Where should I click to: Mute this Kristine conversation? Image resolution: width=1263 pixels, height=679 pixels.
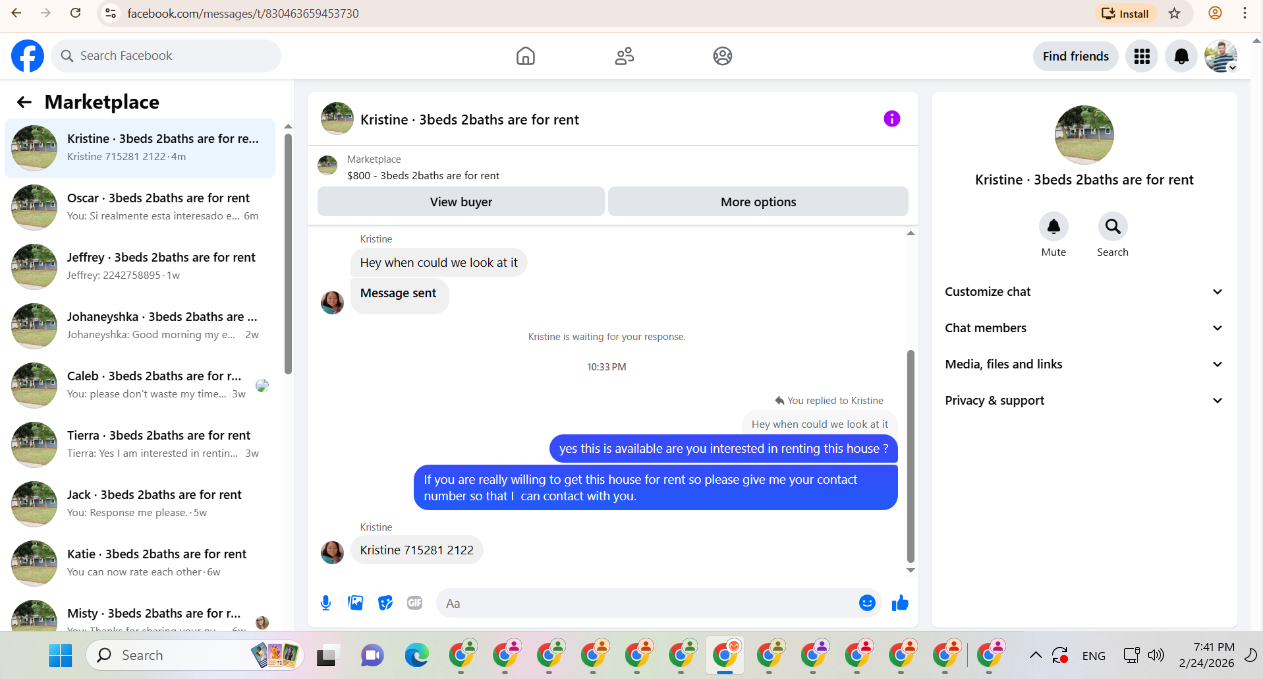[1053, 226]
